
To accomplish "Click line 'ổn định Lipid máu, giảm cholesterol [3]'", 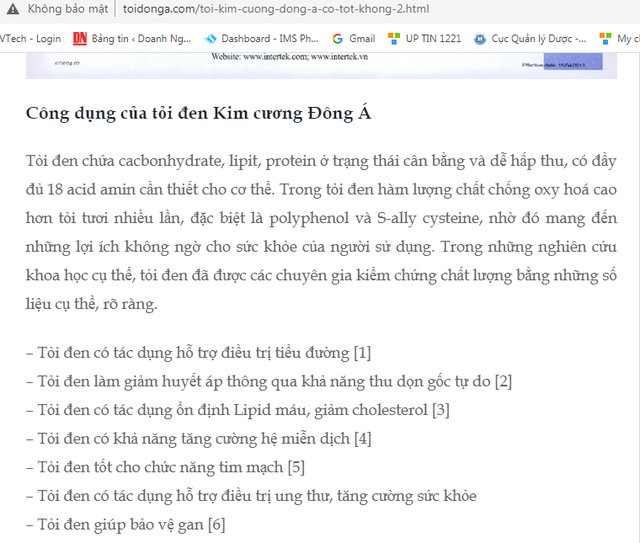I will click(313, 410).
